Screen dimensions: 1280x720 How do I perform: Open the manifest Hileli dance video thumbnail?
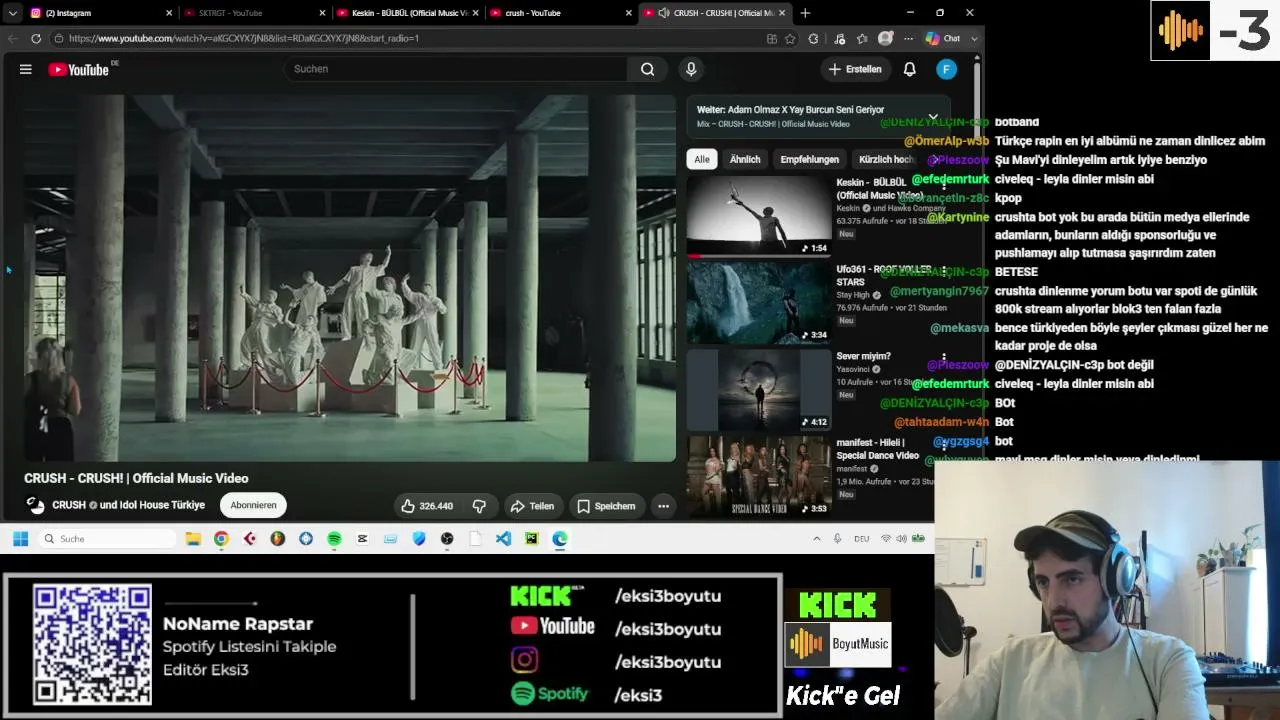[x=759, y=476]
